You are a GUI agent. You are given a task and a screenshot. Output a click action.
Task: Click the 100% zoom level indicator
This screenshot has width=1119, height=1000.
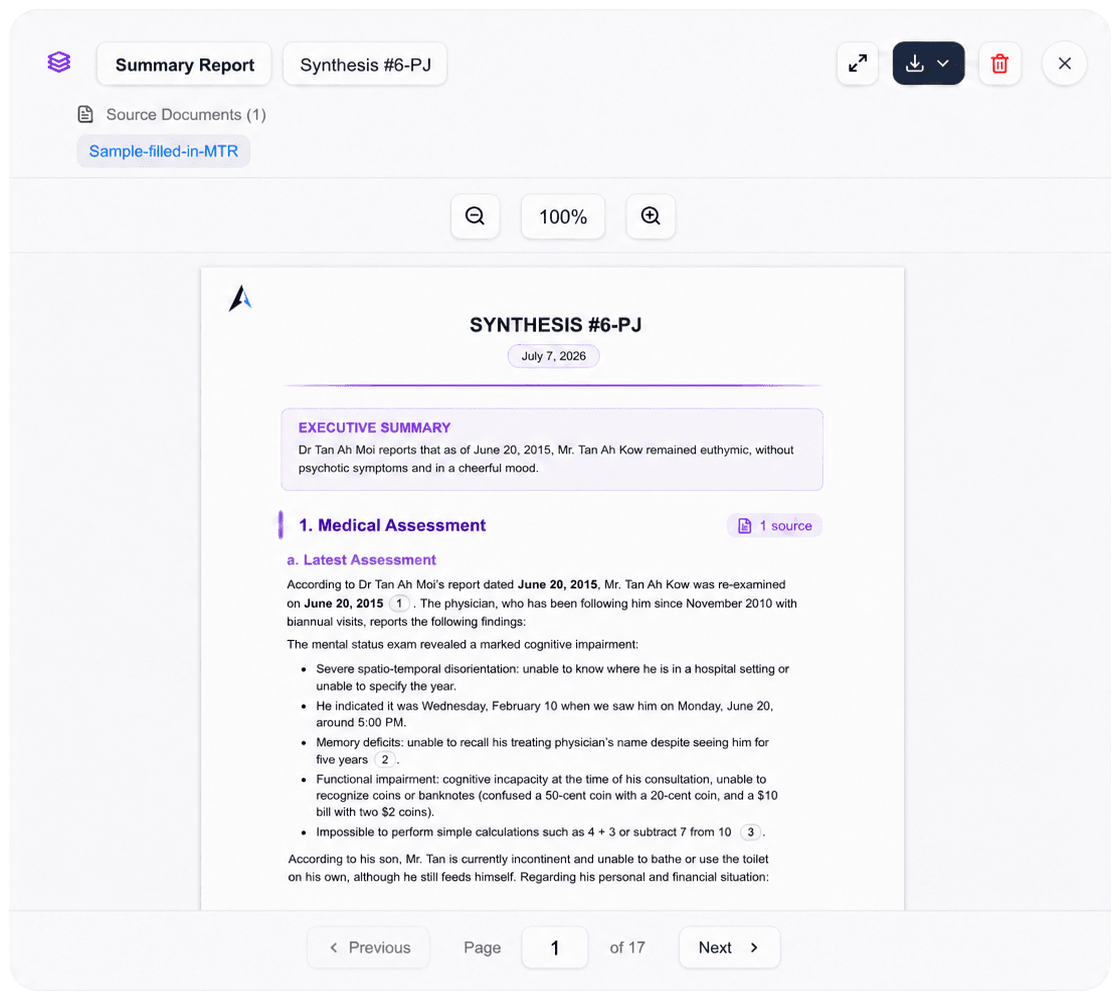click(563, 216)
